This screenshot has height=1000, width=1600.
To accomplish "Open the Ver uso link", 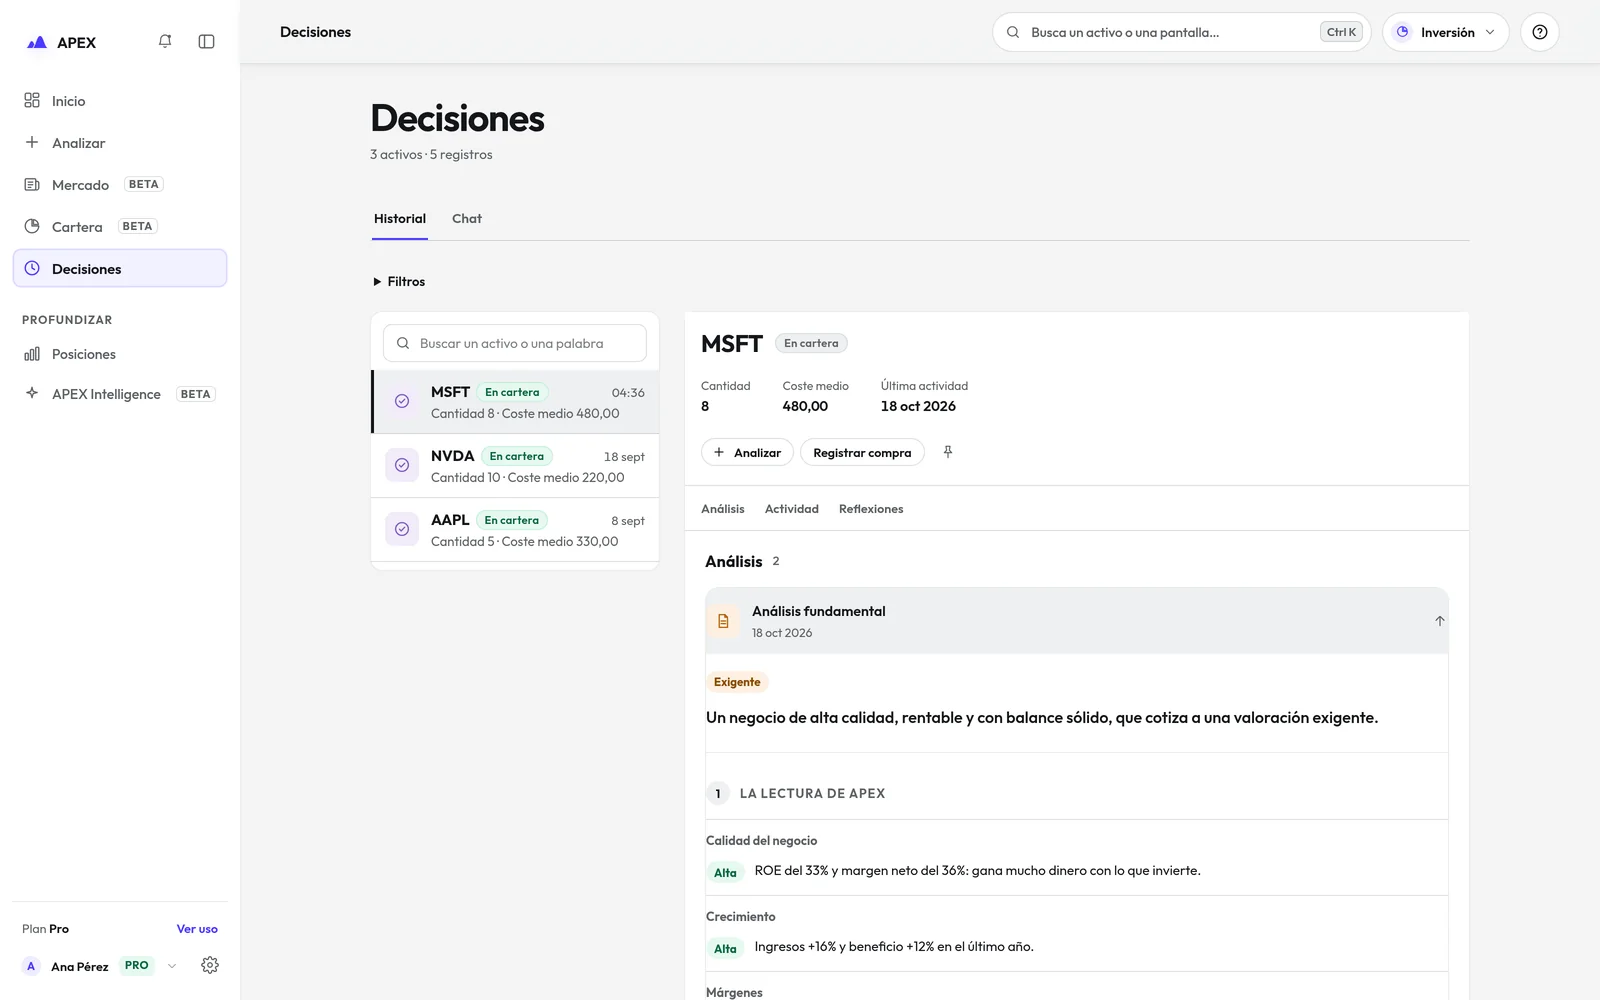I will point(197,929).
